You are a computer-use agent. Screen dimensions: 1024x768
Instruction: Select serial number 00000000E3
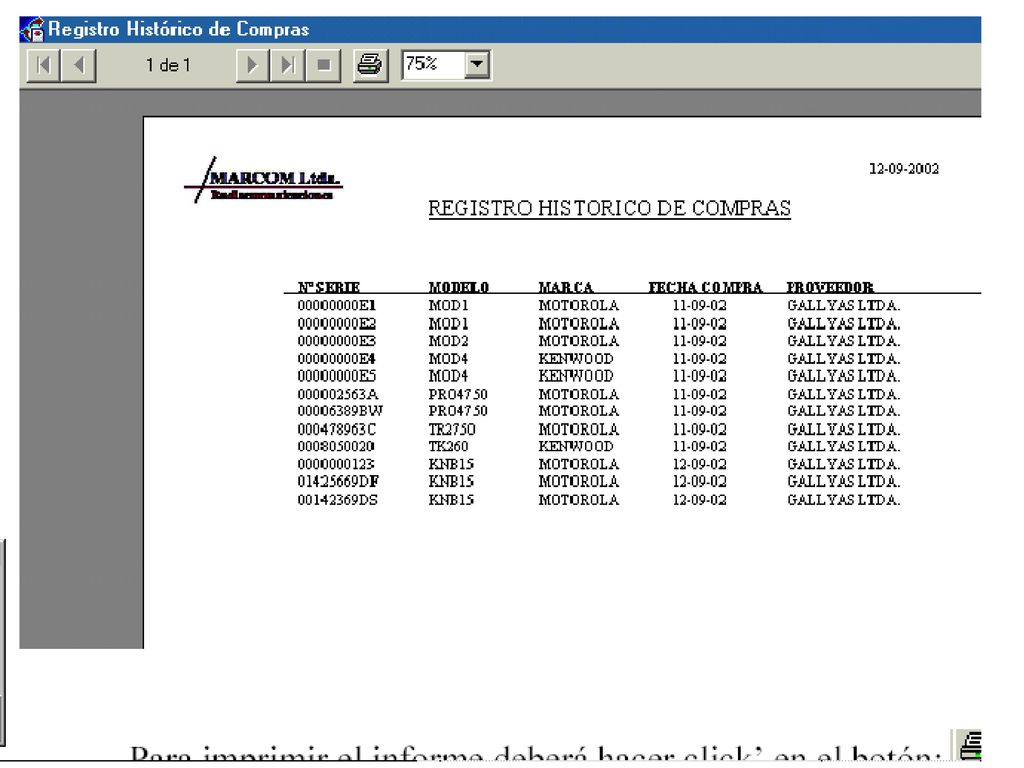click(x=337, y=341)
